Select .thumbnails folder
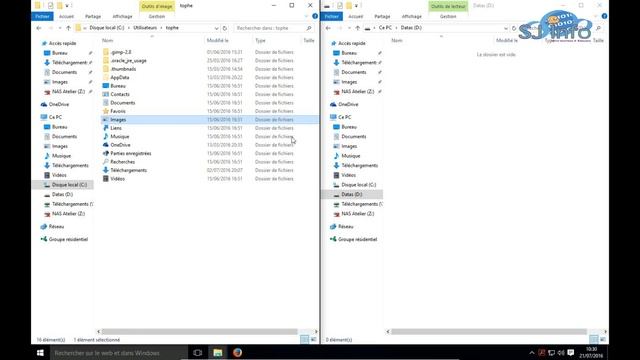Screen dimensions: 640x360 (123, 69)
